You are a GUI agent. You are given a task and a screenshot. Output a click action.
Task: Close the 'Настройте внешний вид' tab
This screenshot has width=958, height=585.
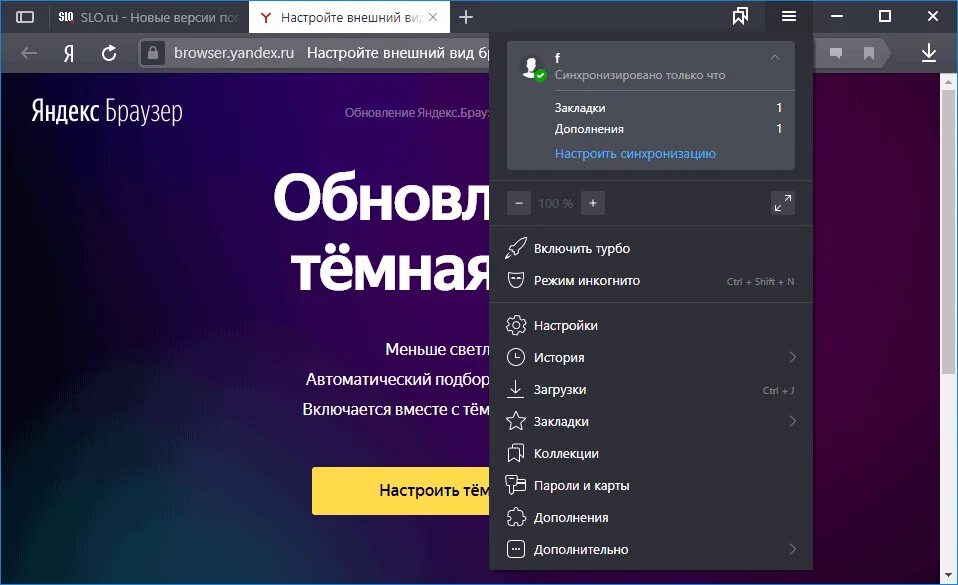pyautogui.click(x=433, y=17)
